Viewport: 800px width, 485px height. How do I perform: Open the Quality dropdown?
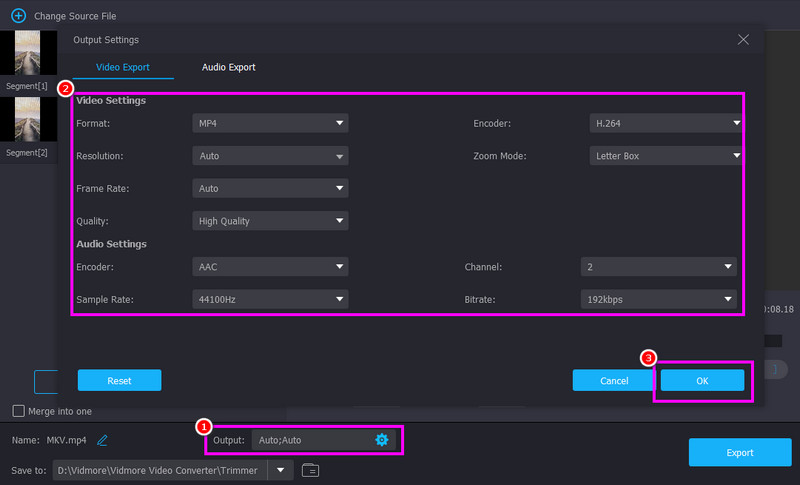(x=270, y=221)
